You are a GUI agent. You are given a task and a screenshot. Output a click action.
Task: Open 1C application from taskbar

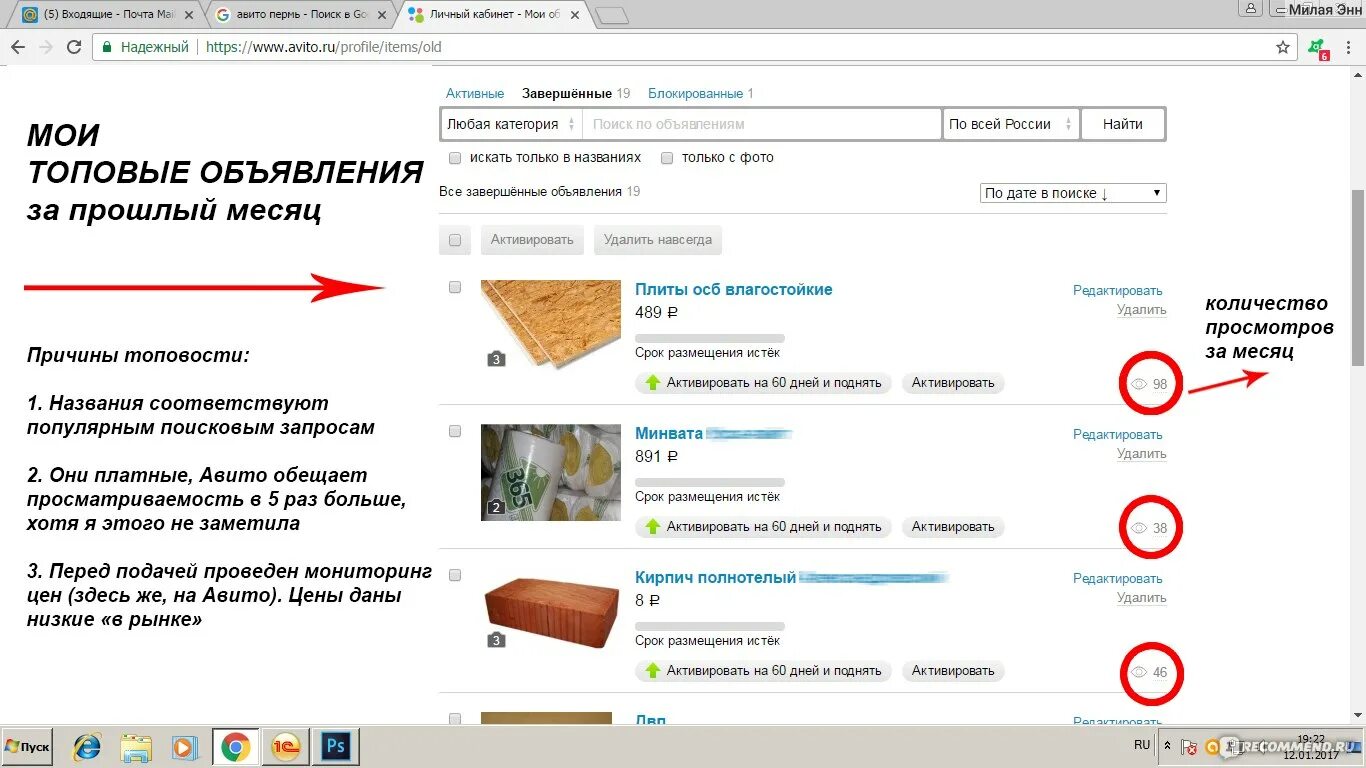(x=285, y=747)
